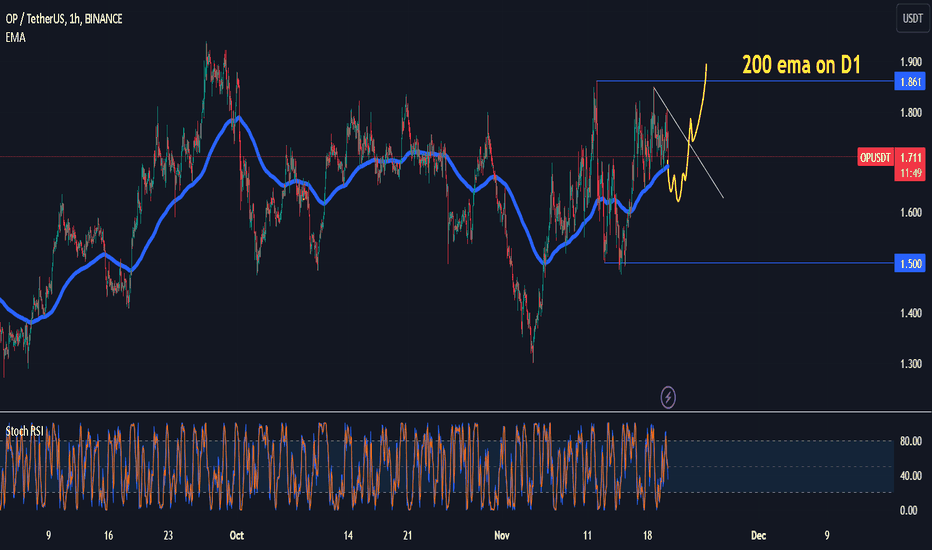Click the Oct date label

click(x=237, y=535)
